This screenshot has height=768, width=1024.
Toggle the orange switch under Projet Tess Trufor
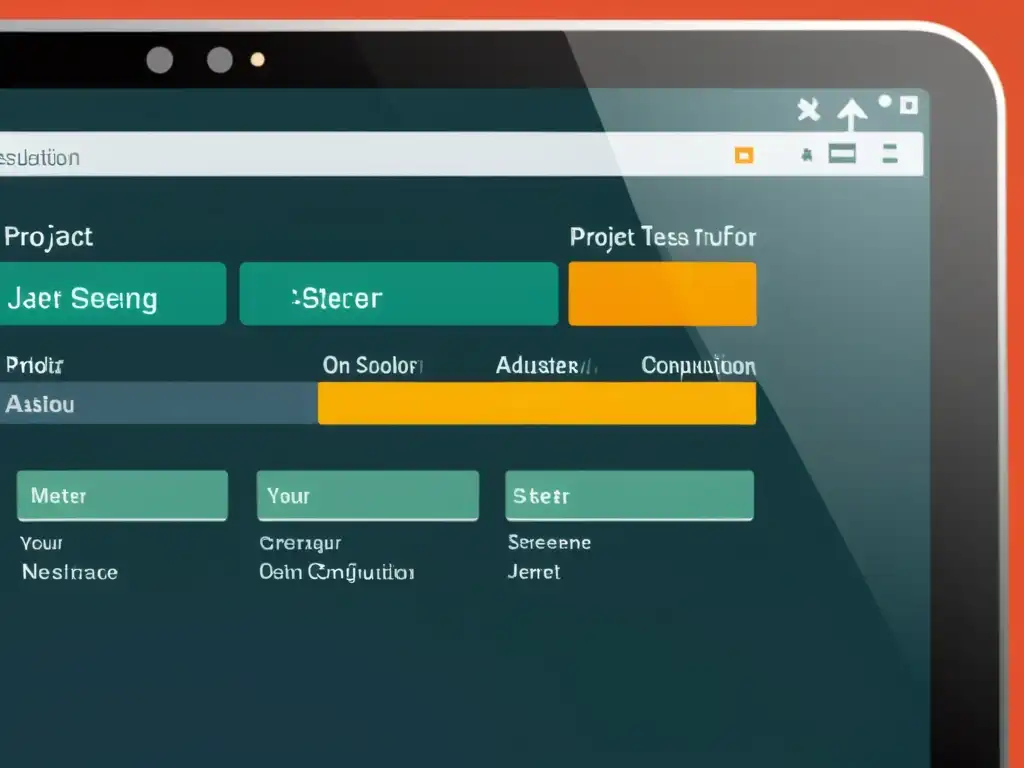click(662, 293)
